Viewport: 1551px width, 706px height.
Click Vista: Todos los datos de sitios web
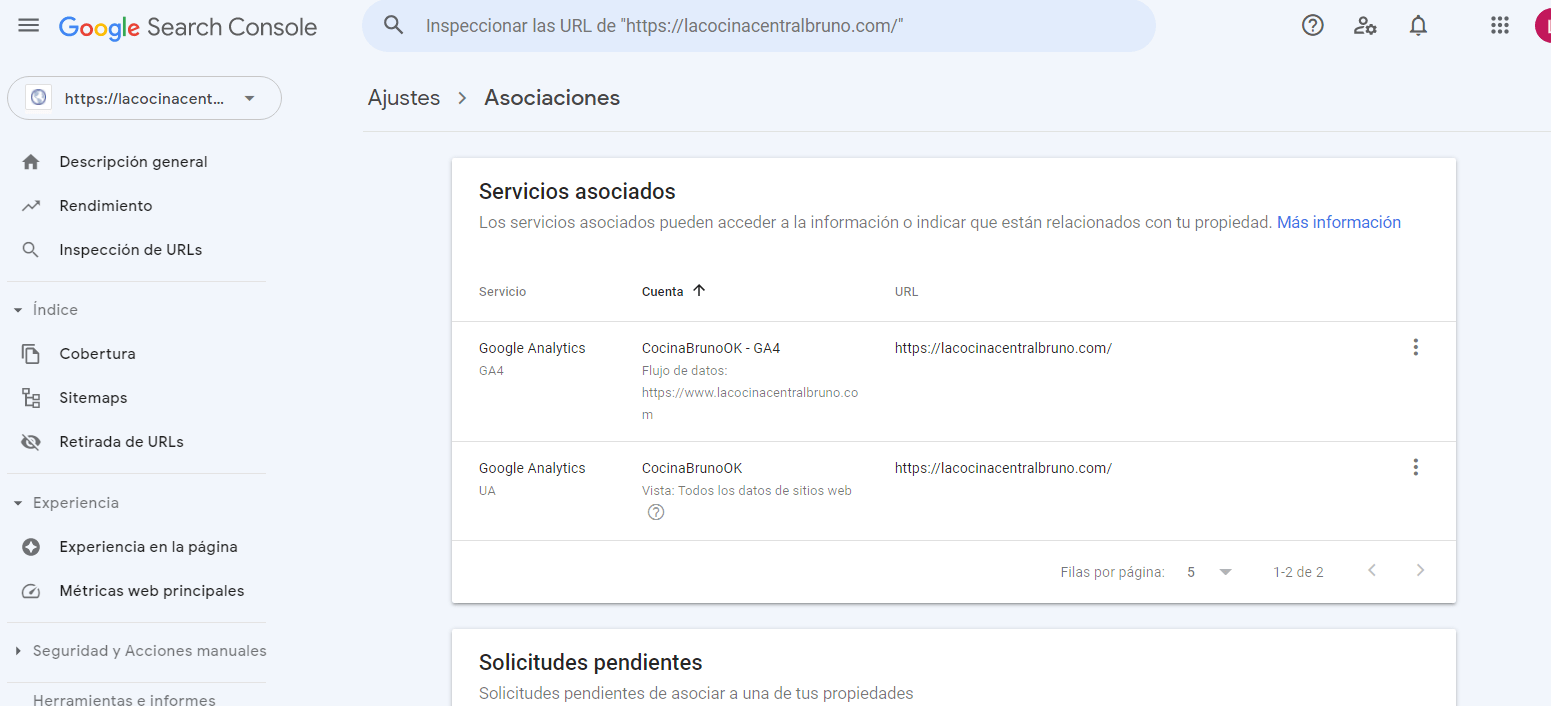point(746,490)
